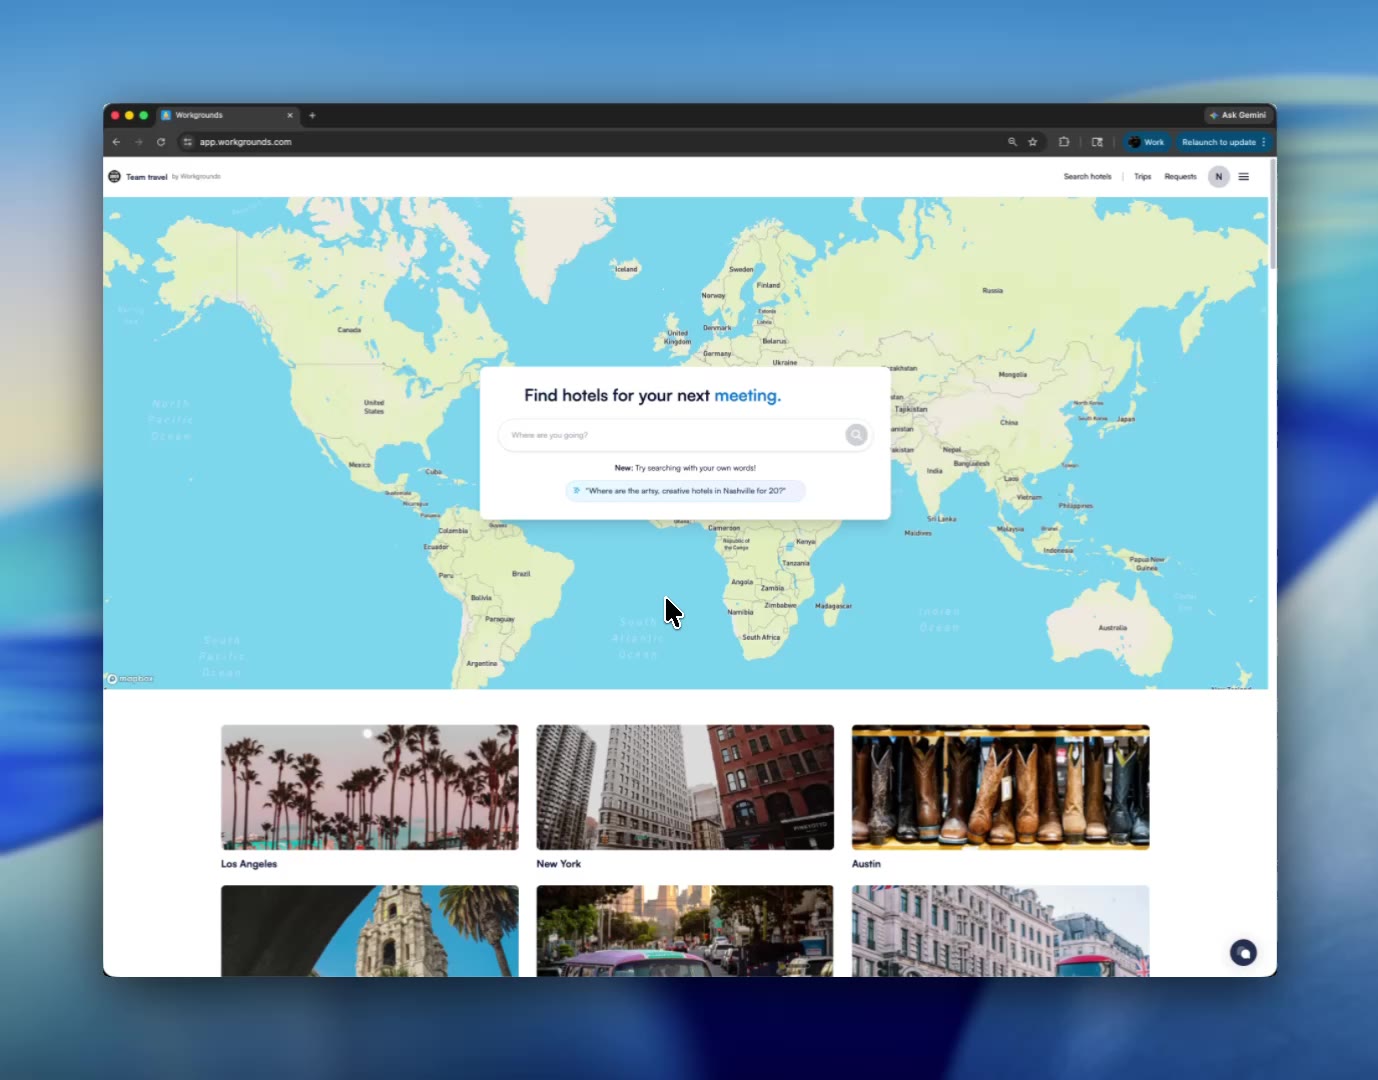Open the browser Extensions icon
Viewport: 1378px width, 1080px height.
(1064, 141)
